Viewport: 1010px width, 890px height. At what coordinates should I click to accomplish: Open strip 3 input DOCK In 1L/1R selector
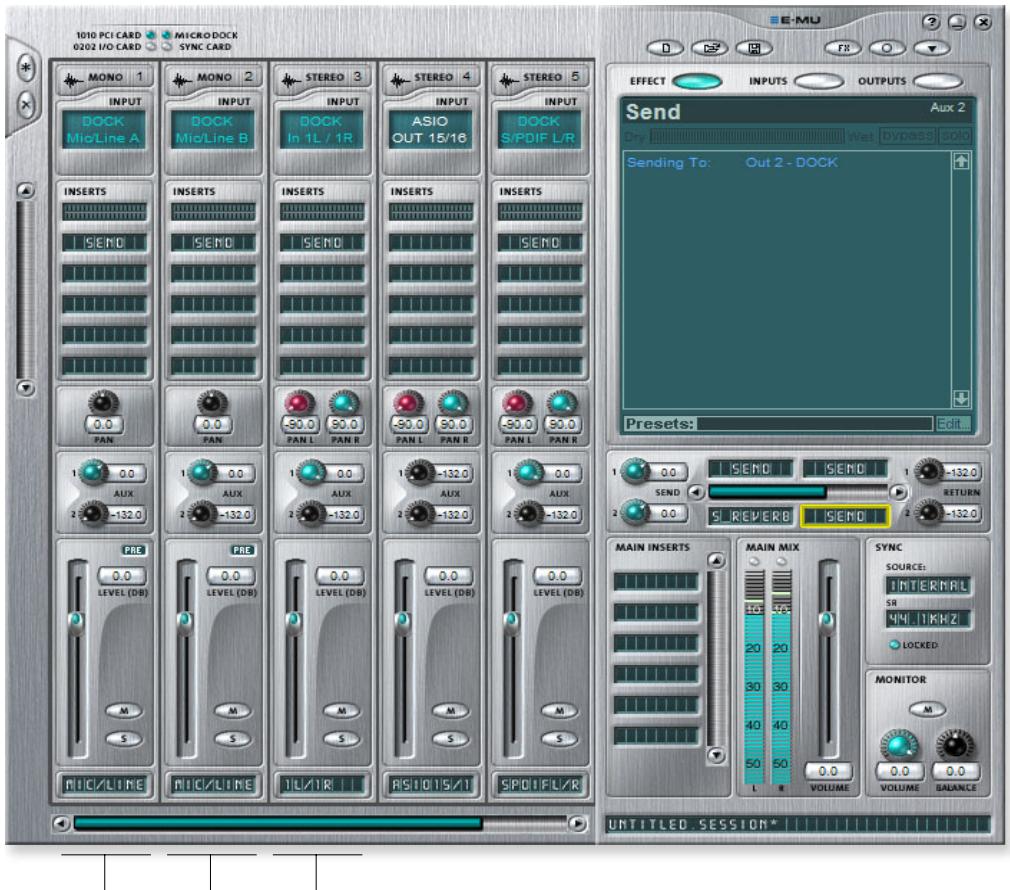[x=321, y=129]
